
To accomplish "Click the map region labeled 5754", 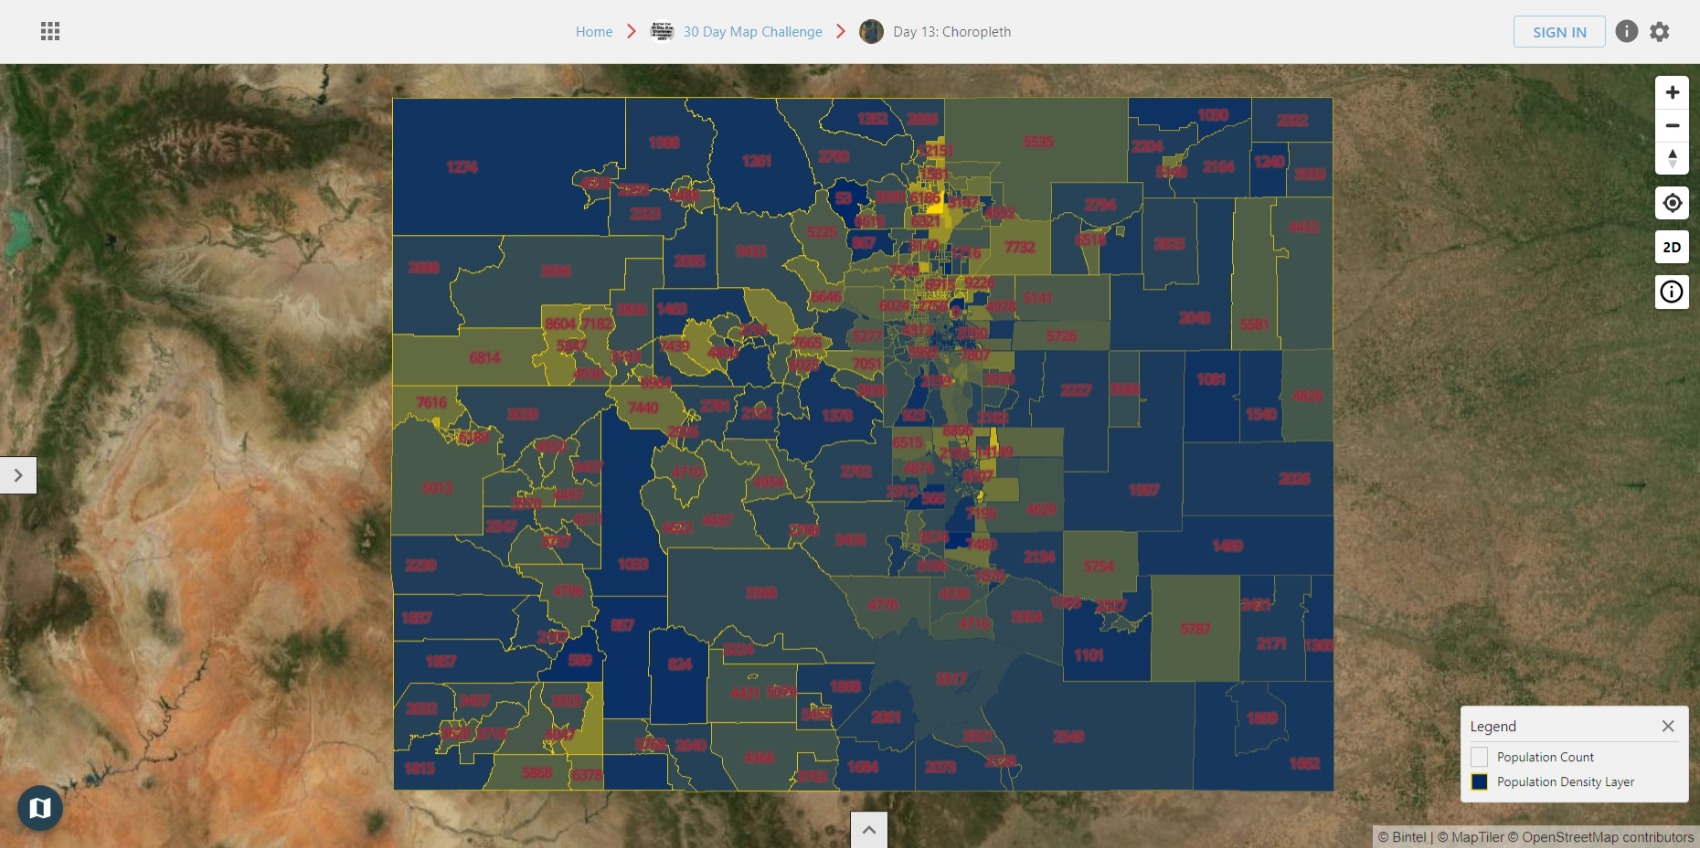I will pyautogui.click(x=1099, y=566).
